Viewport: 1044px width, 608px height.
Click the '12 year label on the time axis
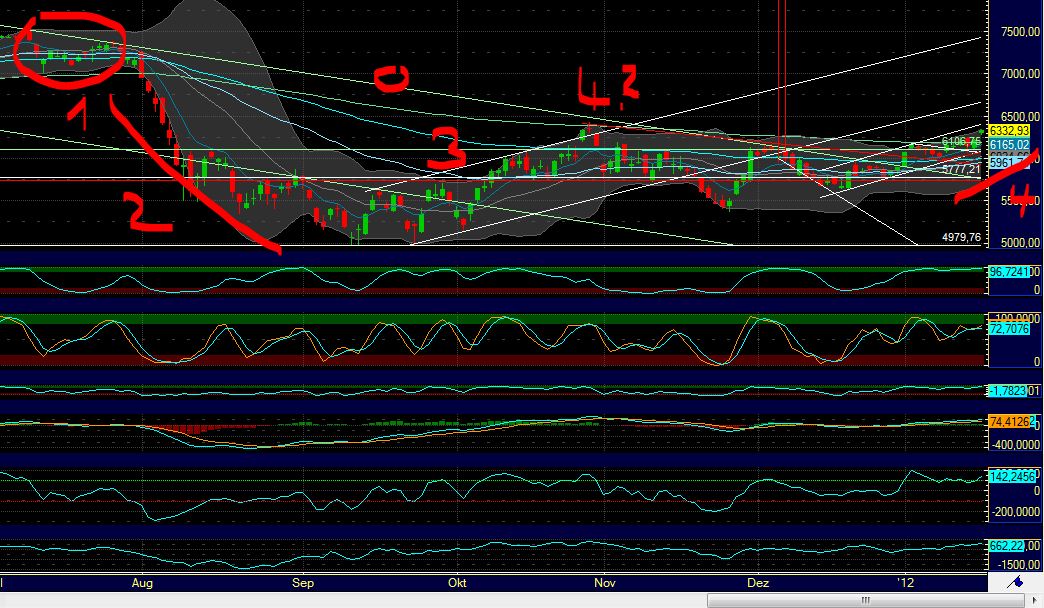click(905, 583)
